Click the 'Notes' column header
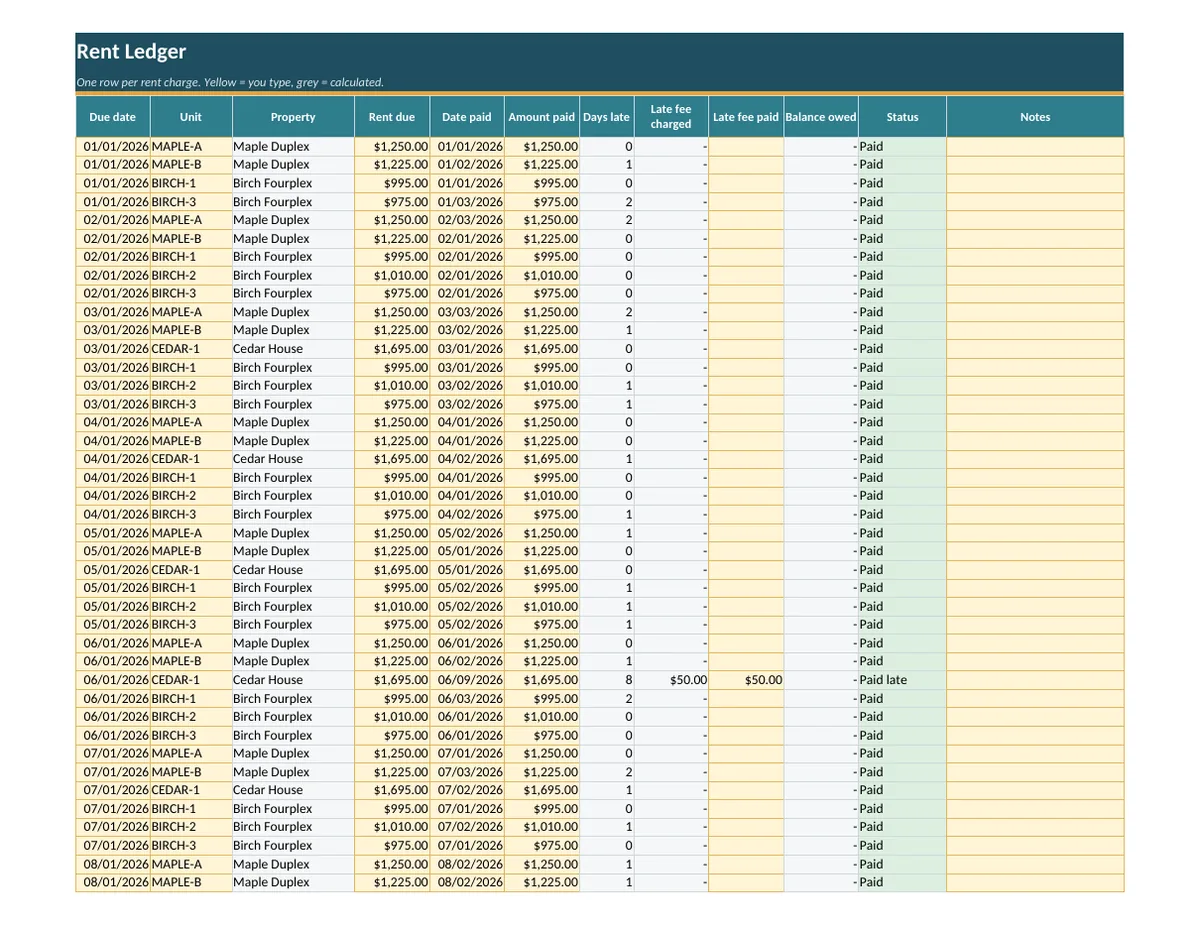This screenshot has width=1200, height=927. click(1035, 117)
